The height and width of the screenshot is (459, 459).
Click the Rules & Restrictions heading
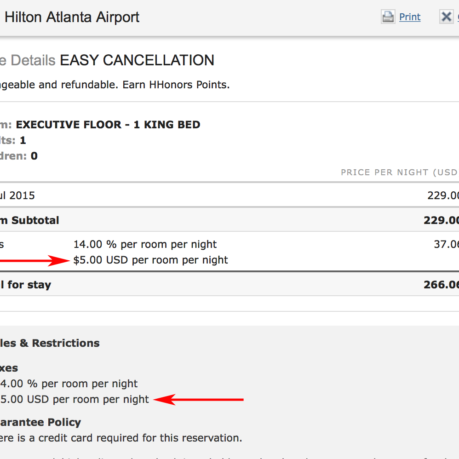tap(50, 343)
